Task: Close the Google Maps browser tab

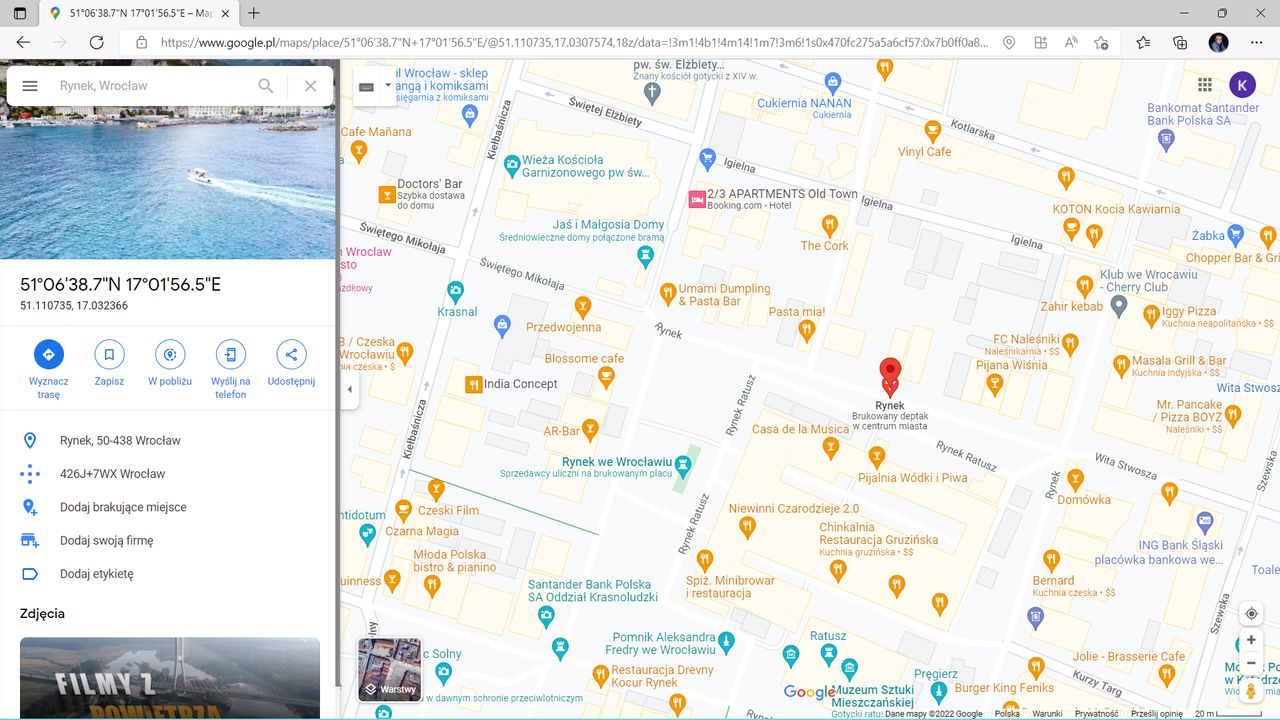Action: coord(227,13)
